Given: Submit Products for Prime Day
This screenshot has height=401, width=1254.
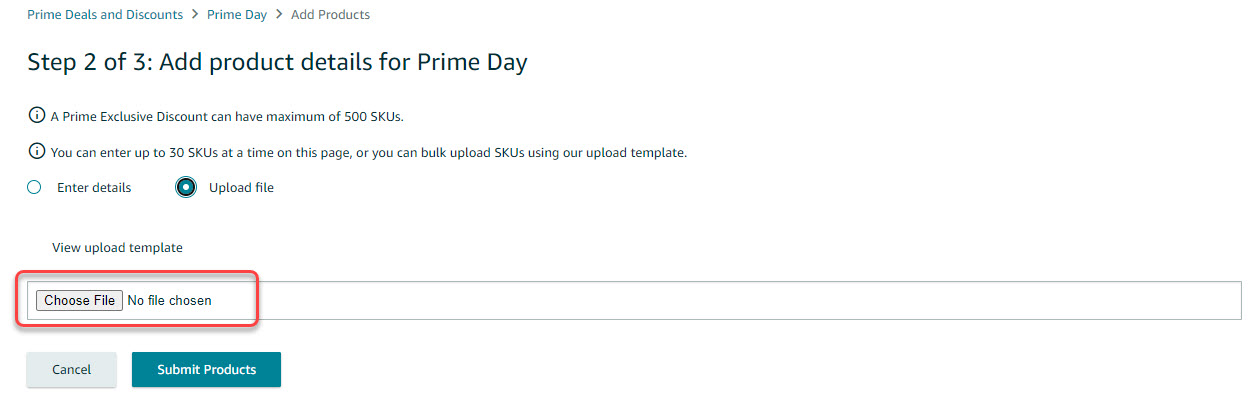Looking at the screenshot, I should coord(206,369).
